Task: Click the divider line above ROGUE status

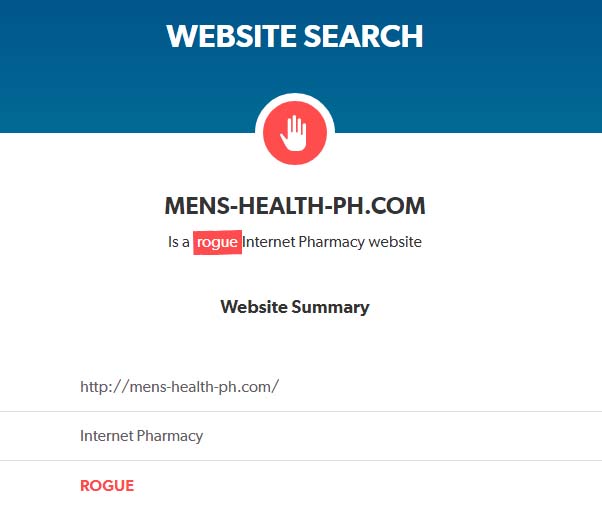Action: (301, 460)
